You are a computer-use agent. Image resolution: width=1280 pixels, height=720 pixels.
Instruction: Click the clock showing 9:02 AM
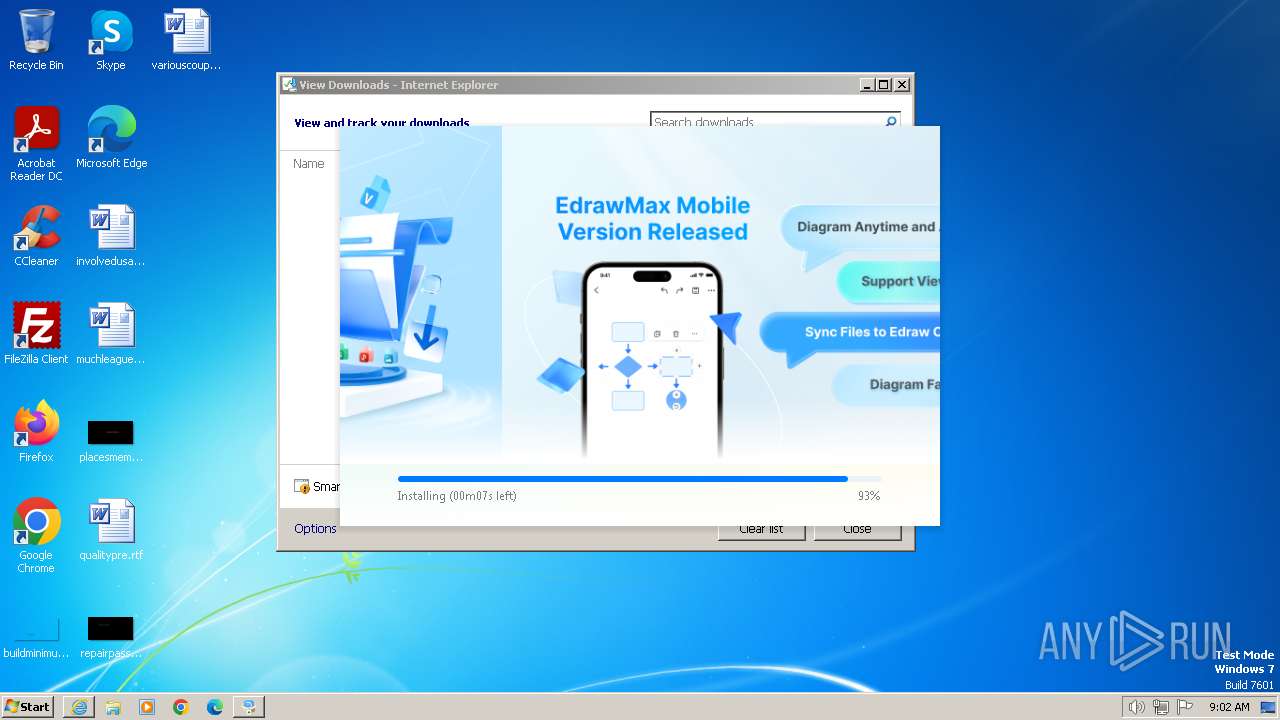pyautogui.click(x=1229, y=707)
